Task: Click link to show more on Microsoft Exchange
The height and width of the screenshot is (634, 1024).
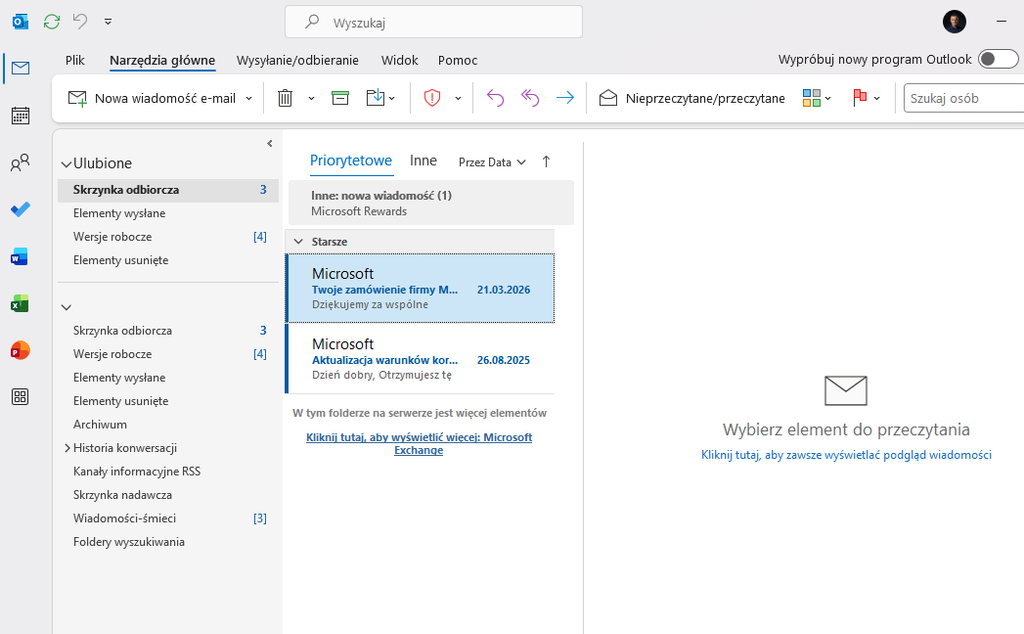Action: tap(419, 443)
